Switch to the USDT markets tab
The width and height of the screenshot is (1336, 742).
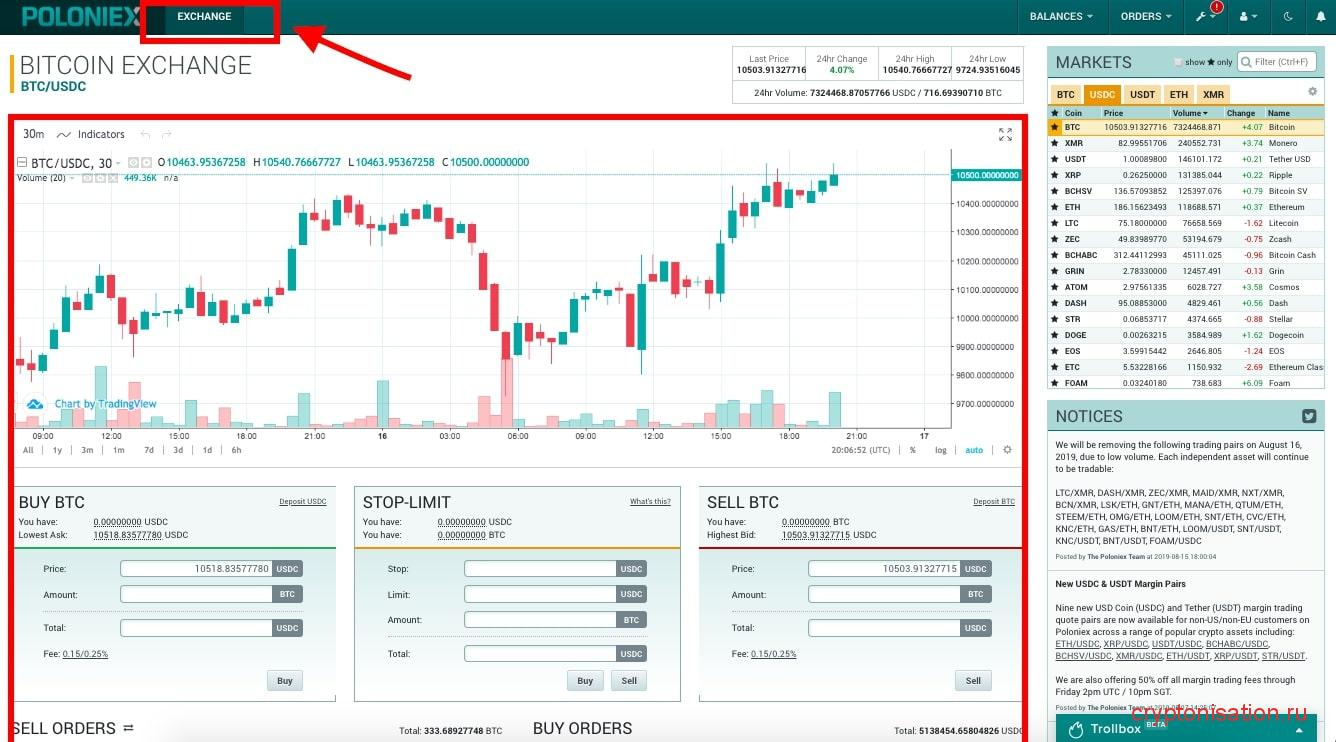click(1142, 95)
